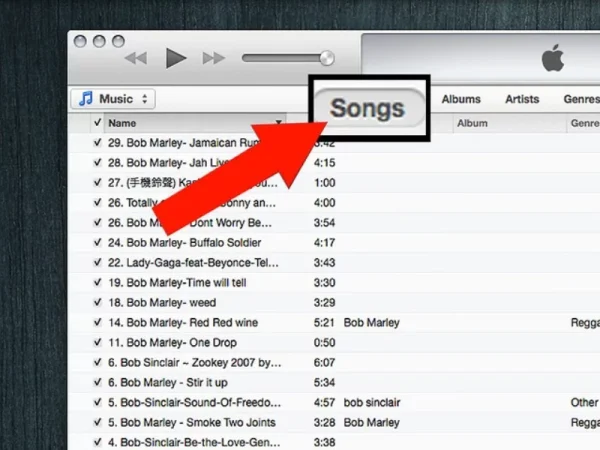Viewport: 600px width, 450px height.
Task: Uncheck the Red Red wine checkbox
Action: pos(98,322)
